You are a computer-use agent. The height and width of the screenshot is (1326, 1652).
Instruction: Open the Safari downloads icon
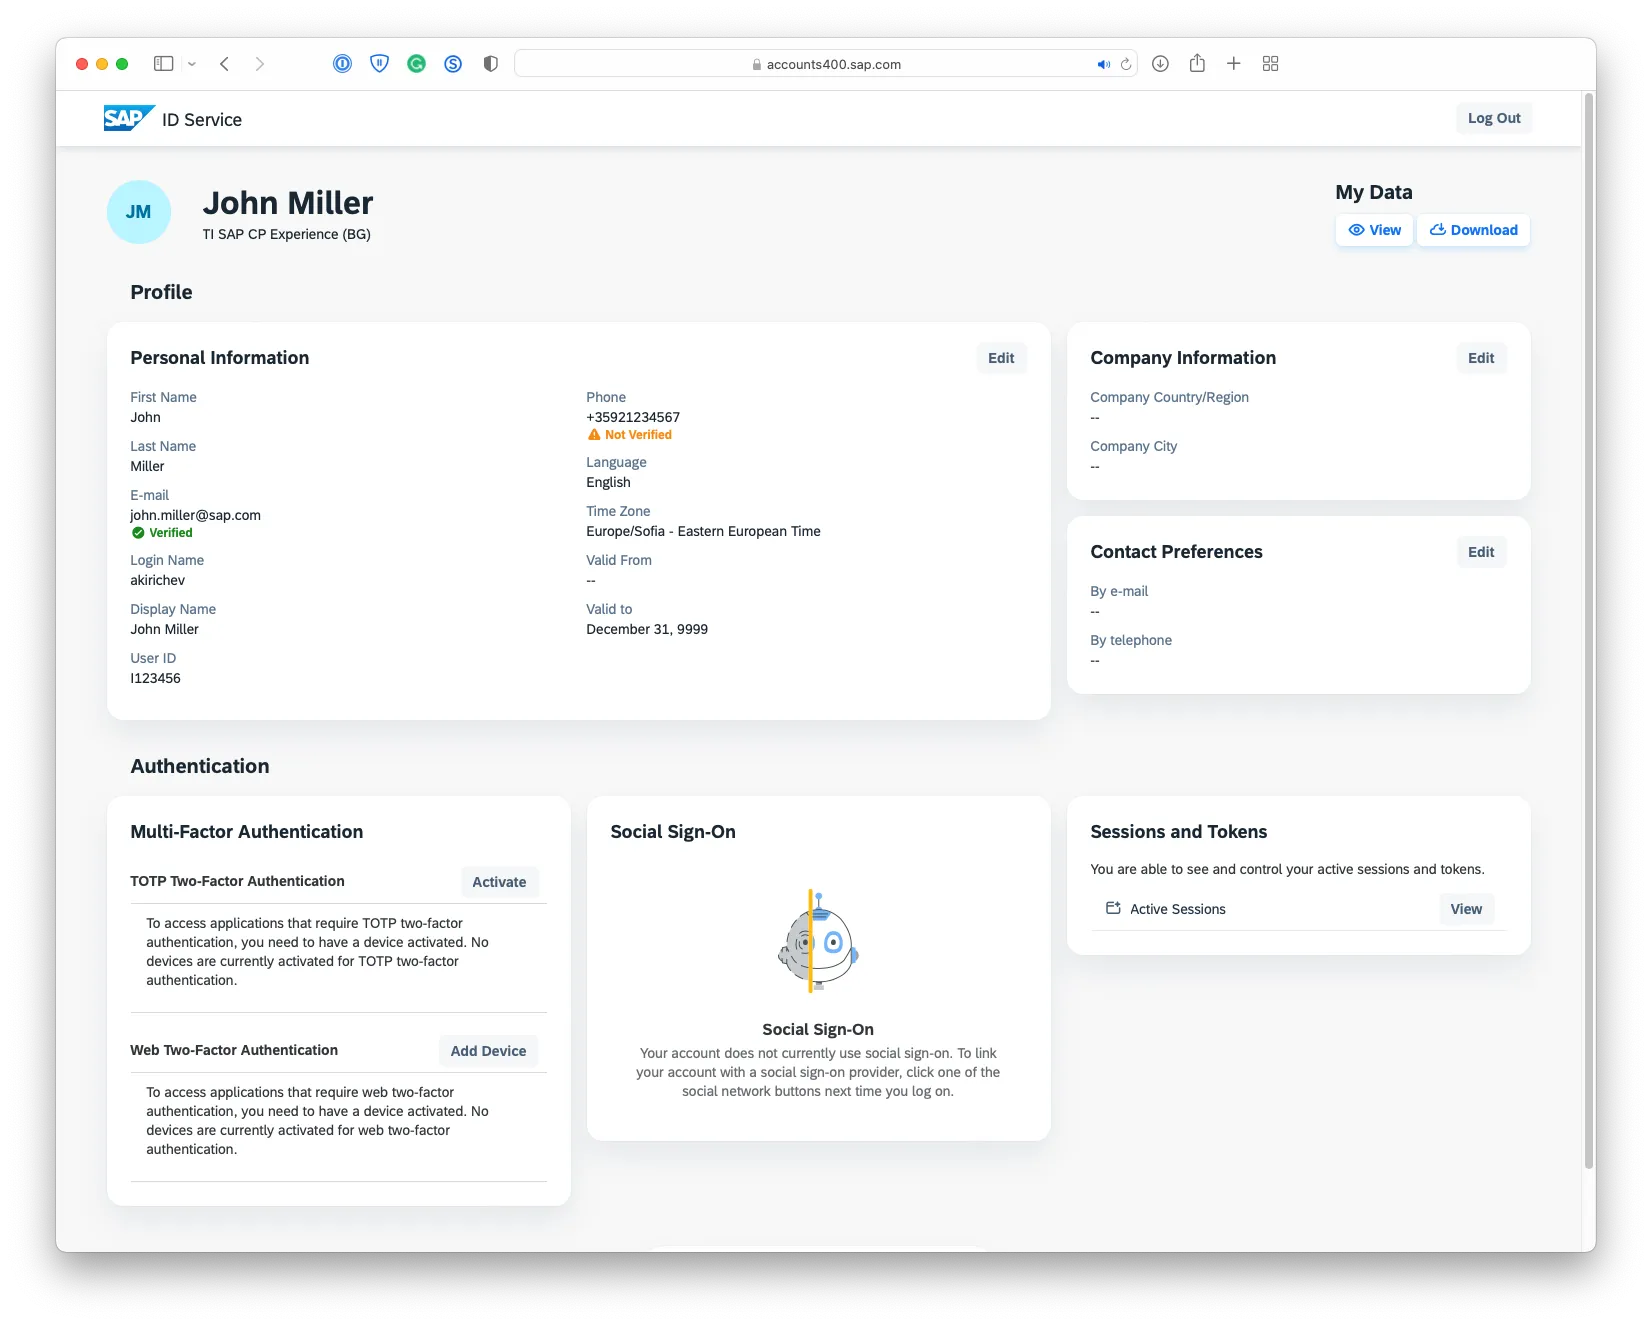1160,64
